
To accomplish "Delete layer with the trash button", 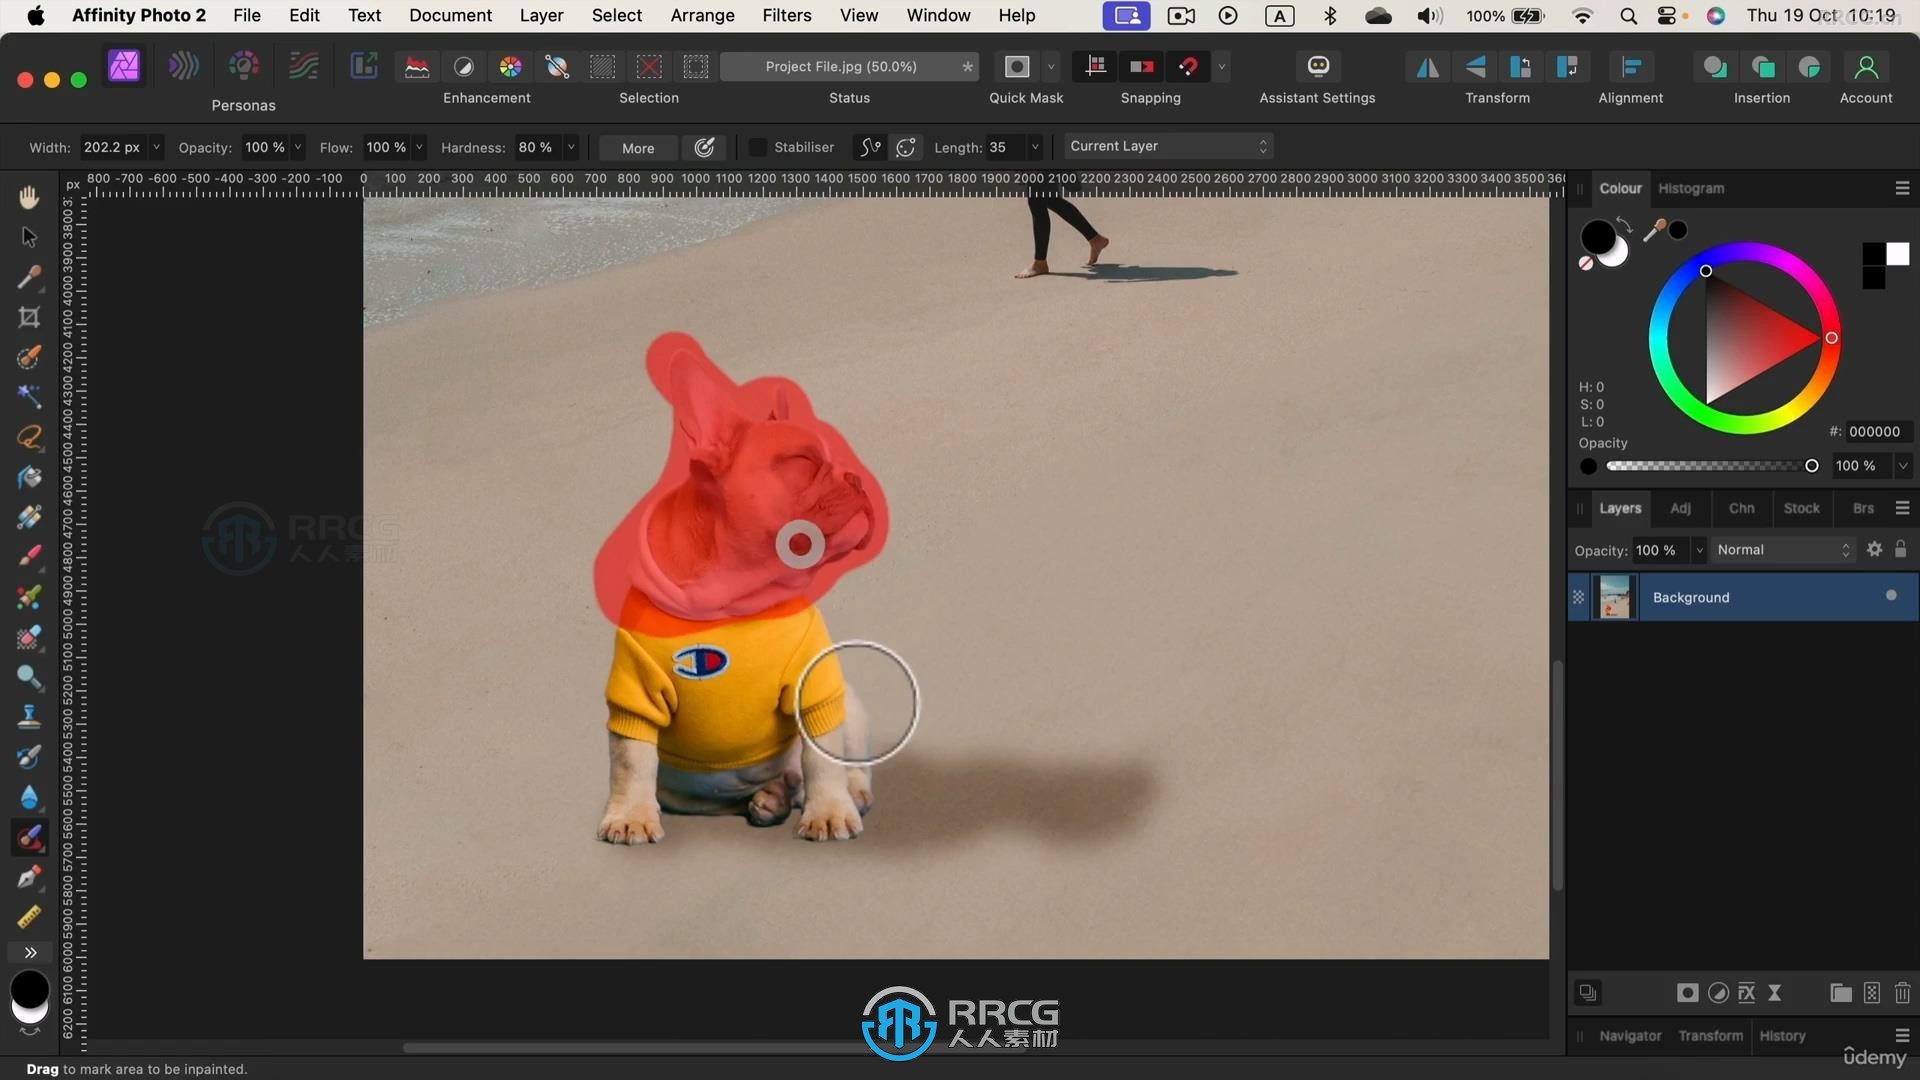I will (1902, 992).
